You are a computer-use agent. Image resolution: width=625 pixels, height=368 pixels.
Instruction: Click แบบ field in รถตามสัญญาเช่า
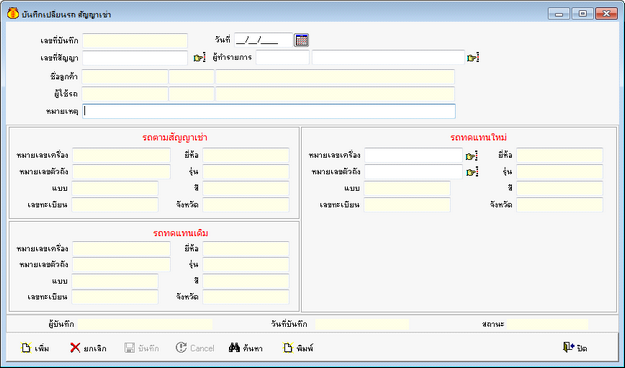115,188
